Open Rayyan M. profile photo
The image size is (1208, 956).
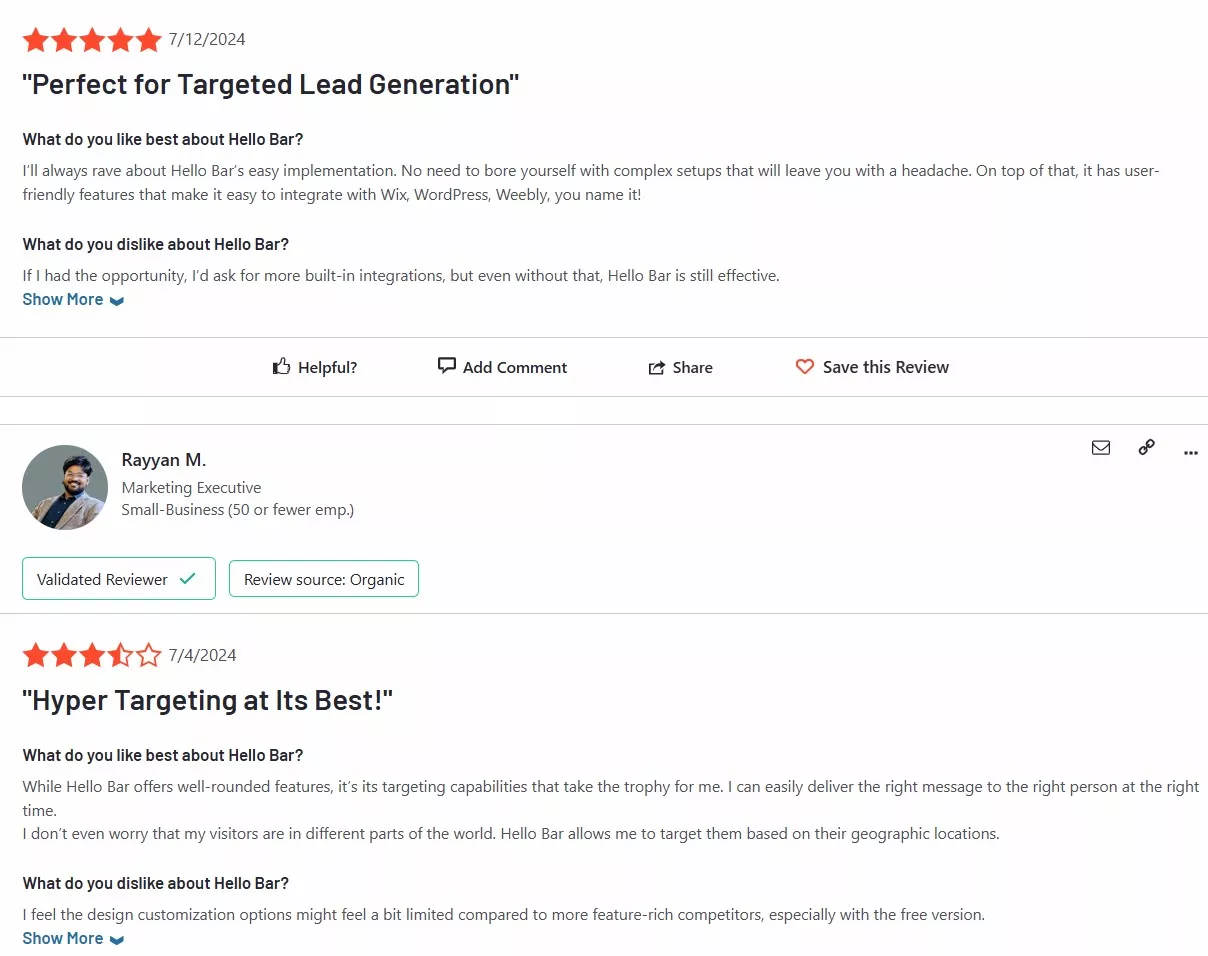click(65, 487)
